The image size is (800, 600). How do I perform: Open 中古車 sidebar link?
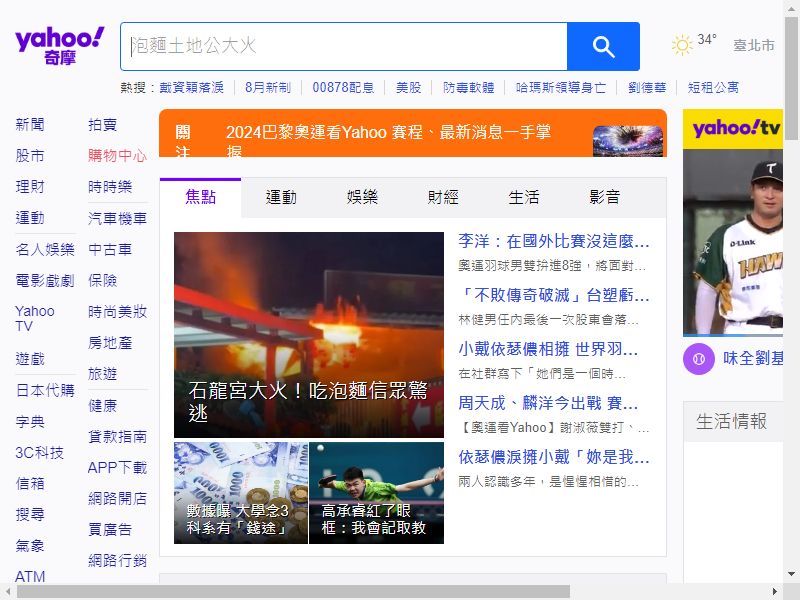point(110,249)
